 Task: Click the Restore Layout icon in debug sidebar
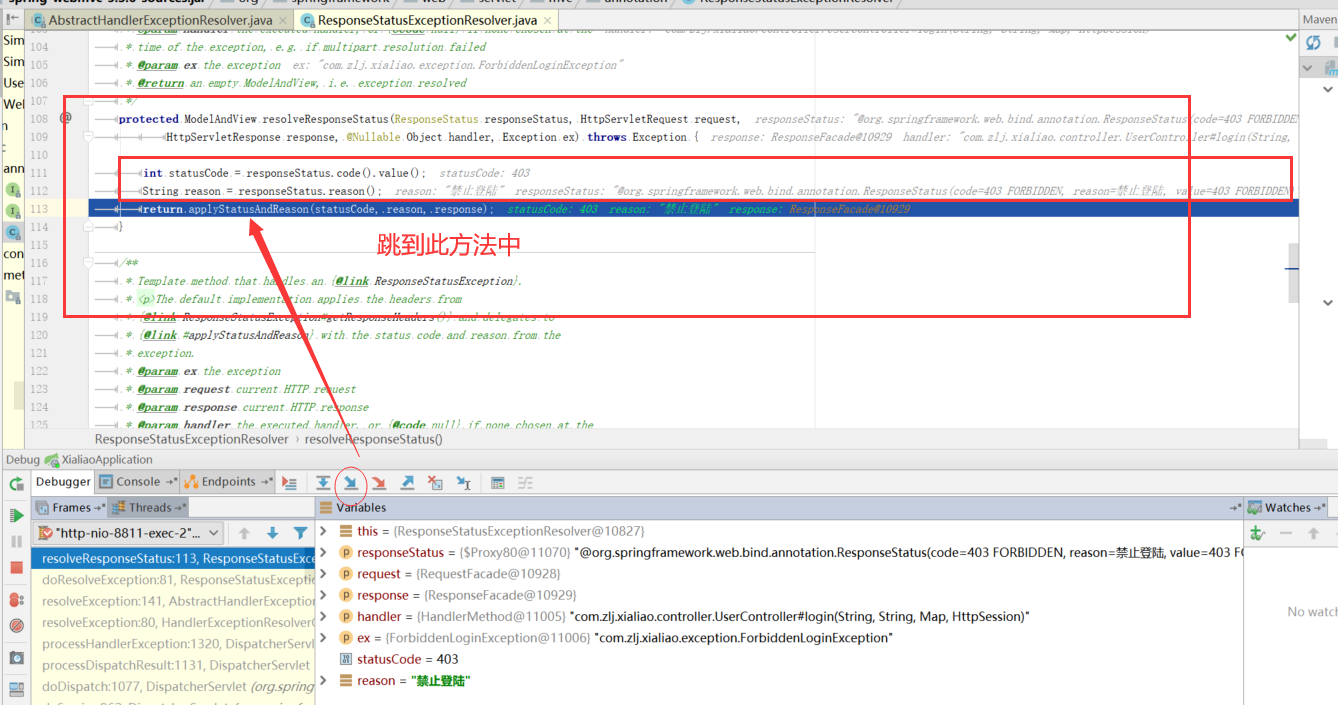(x=16, y=689)
